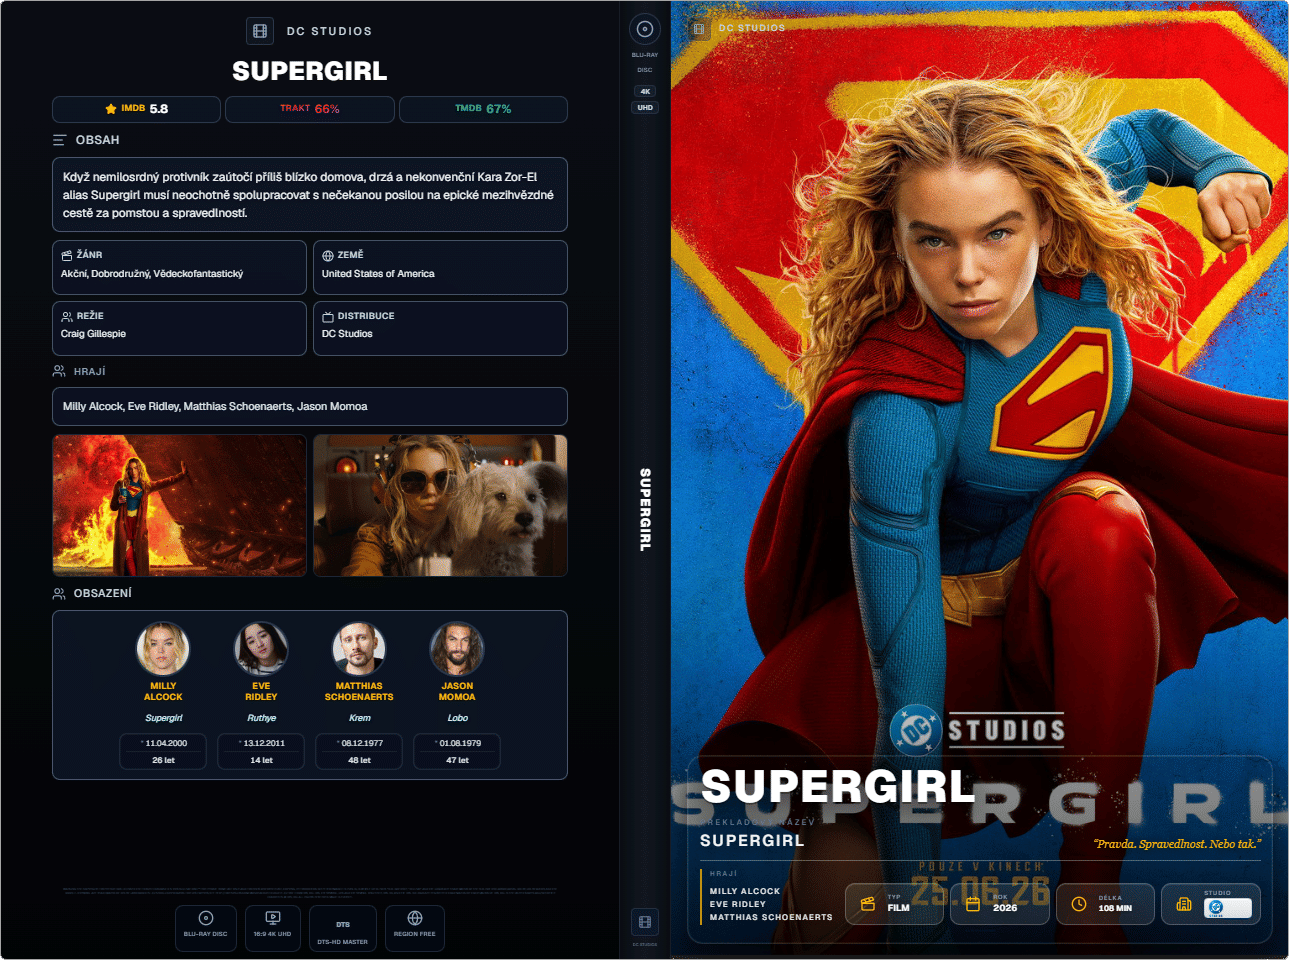This screenshot has width=1289, height=960.
Task: Select Eve Ridley's cast portrait
Action: 261,648
